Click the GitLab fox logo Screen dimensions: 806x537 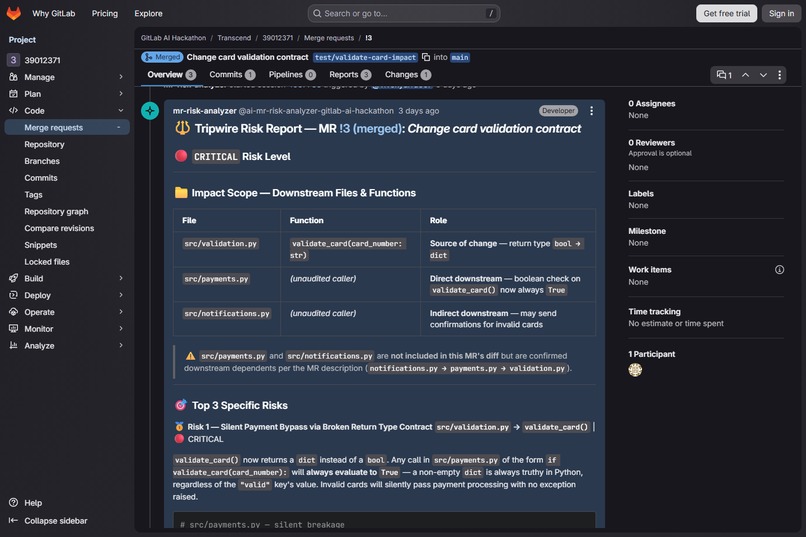[x=14, y=13]
